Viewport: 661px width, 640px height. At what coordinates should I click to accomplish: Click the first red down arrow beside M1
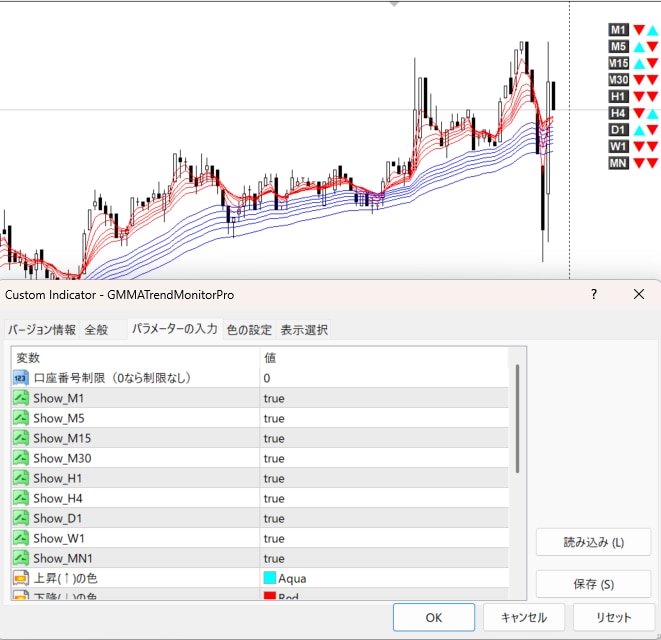639,30
